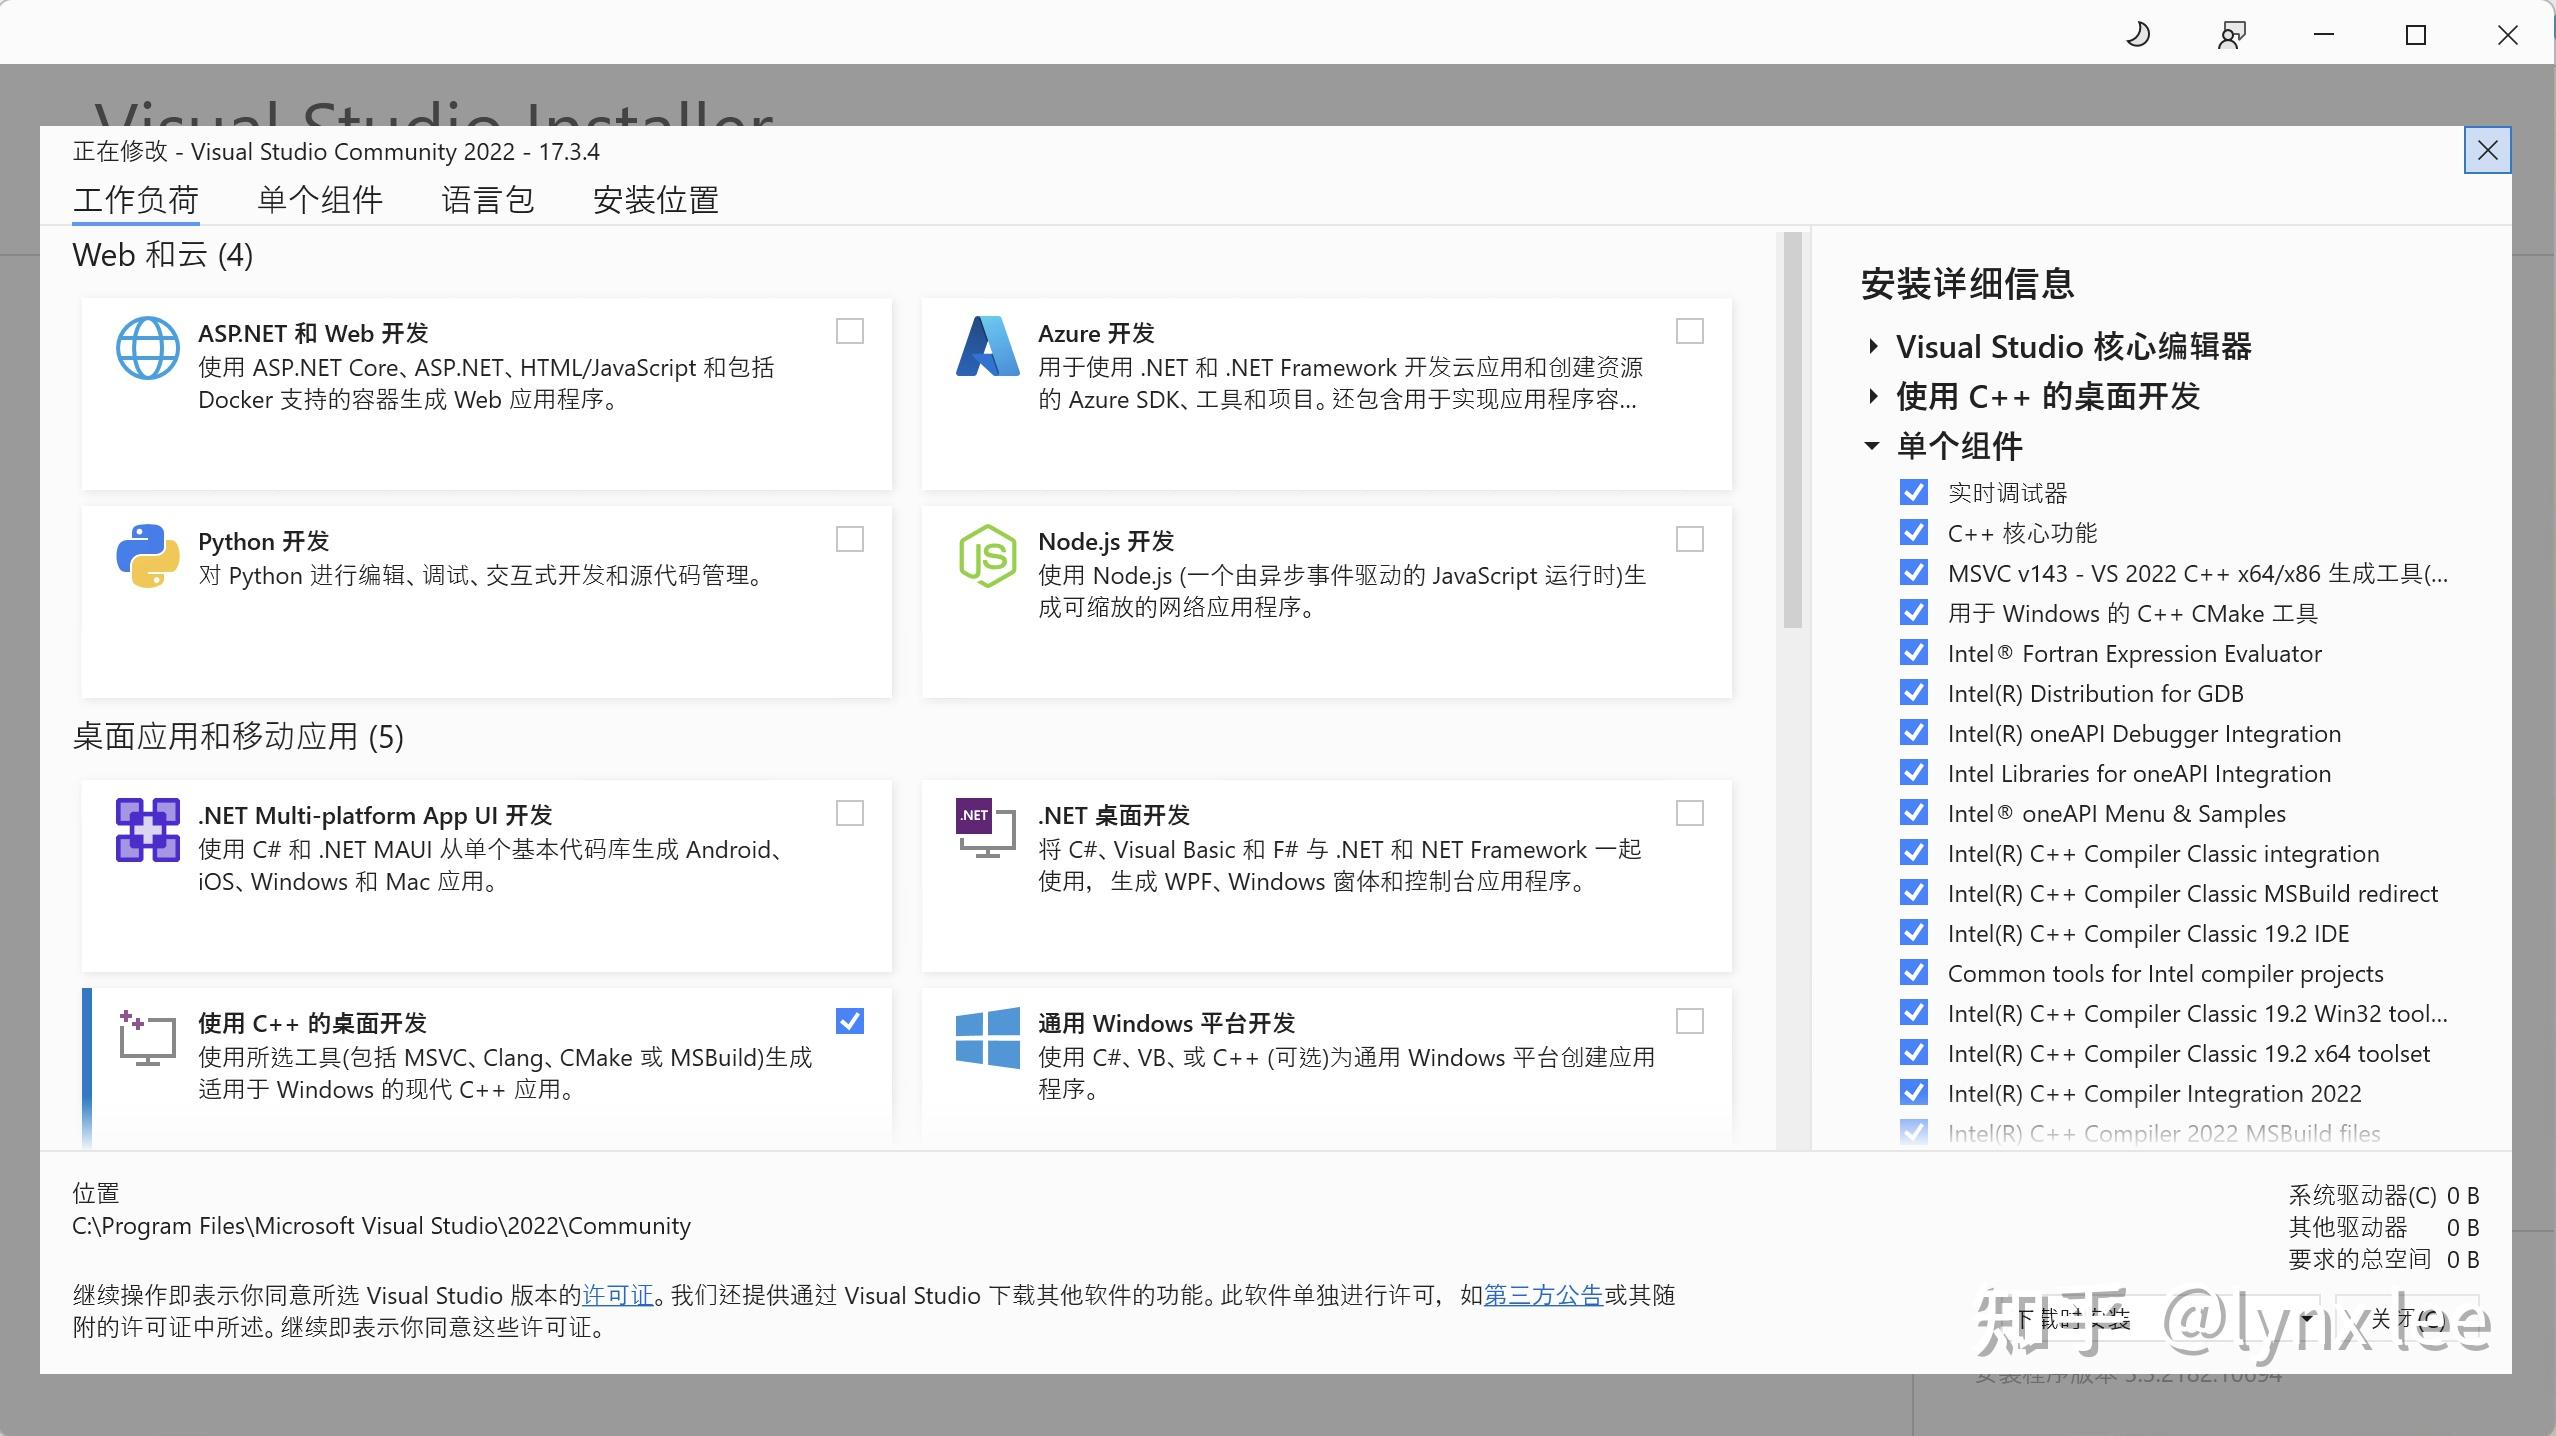The image size is (2556, 1436).
Task: Click the moon theme icon in title bar
Action: point(2139,34)
